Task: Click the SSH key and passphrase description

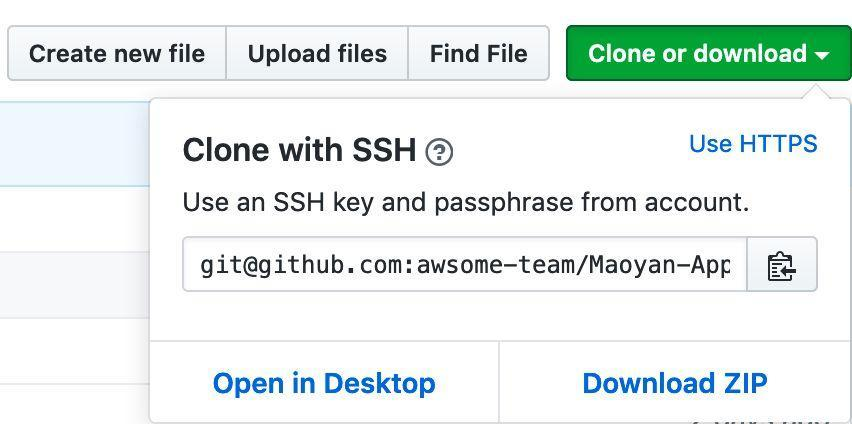Action: pyautogui.click(x=466, y=203)
